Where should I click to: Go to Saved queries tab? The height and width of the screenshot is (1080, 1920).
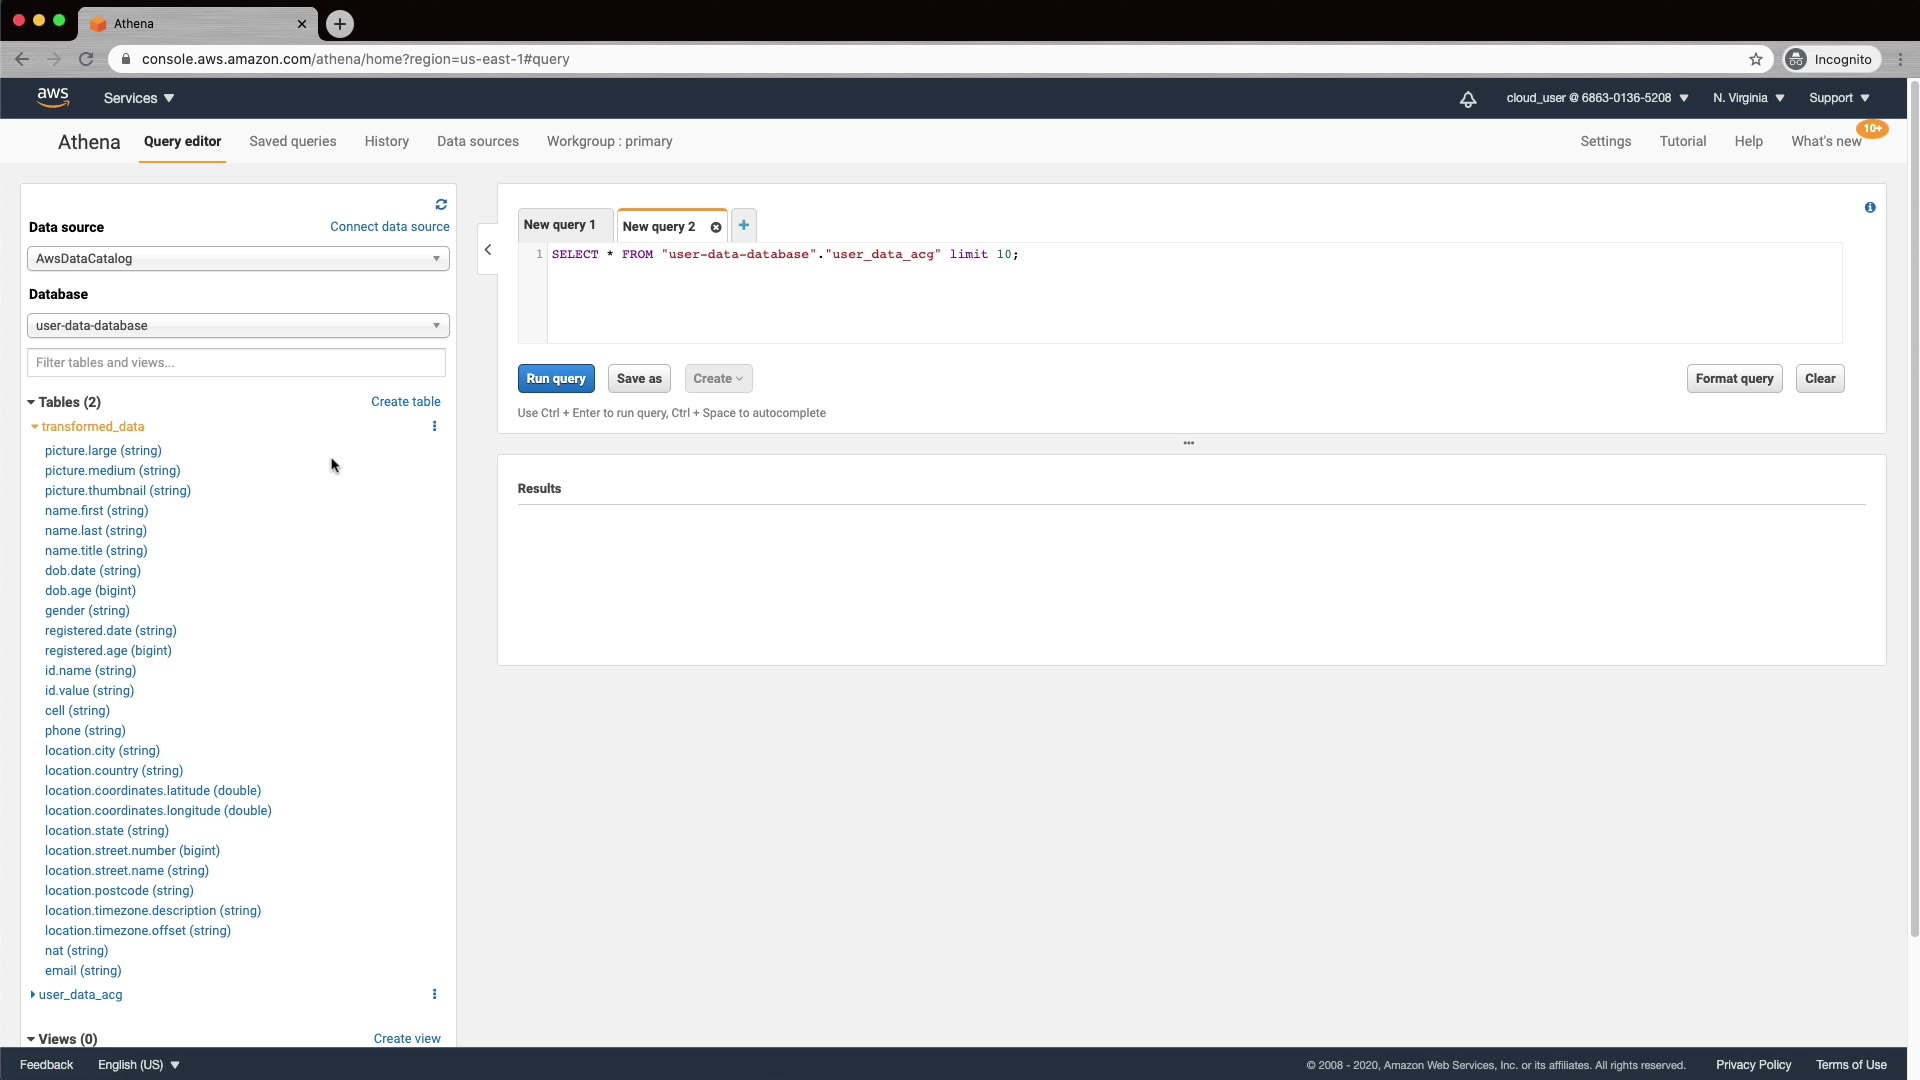tap(292, 141)
